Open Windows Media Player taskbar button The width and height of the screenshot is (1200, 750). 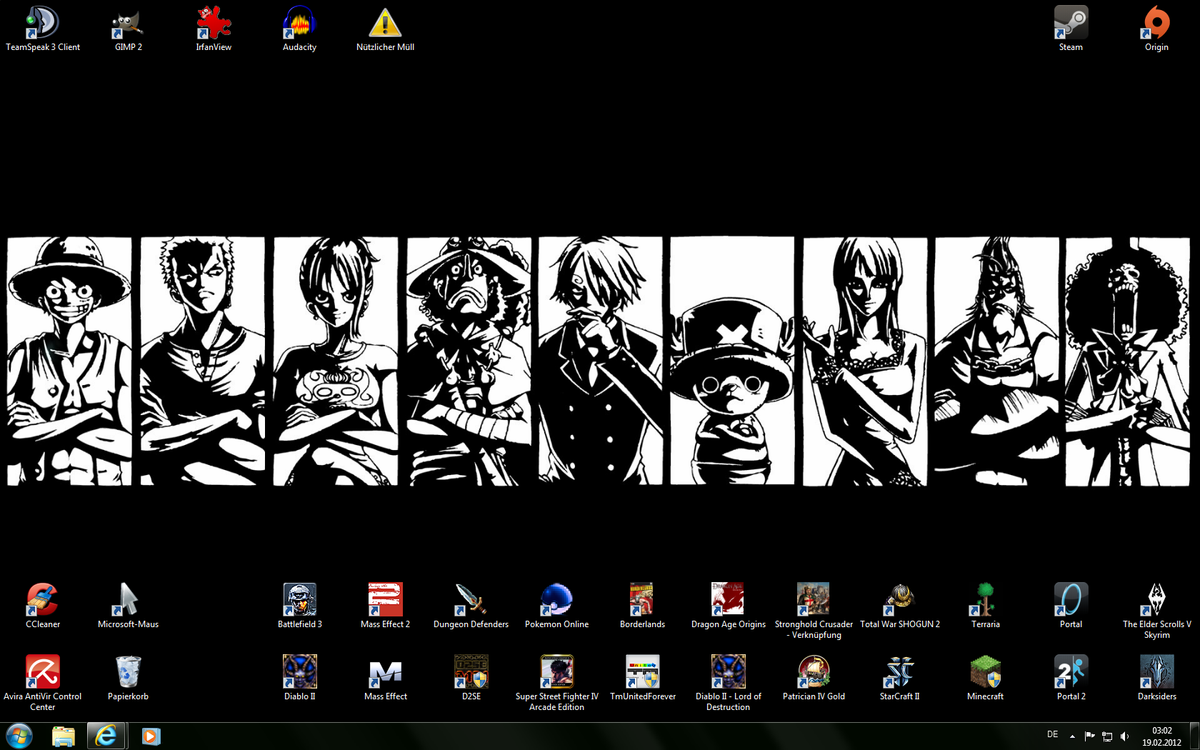coord(151,736)
